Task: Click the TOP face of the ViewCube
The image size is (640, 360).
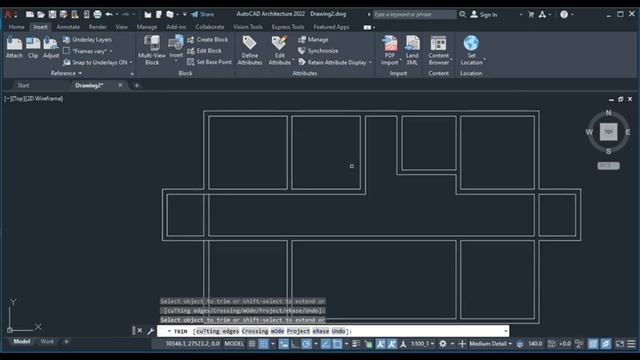Action: (x=609, y=132)
